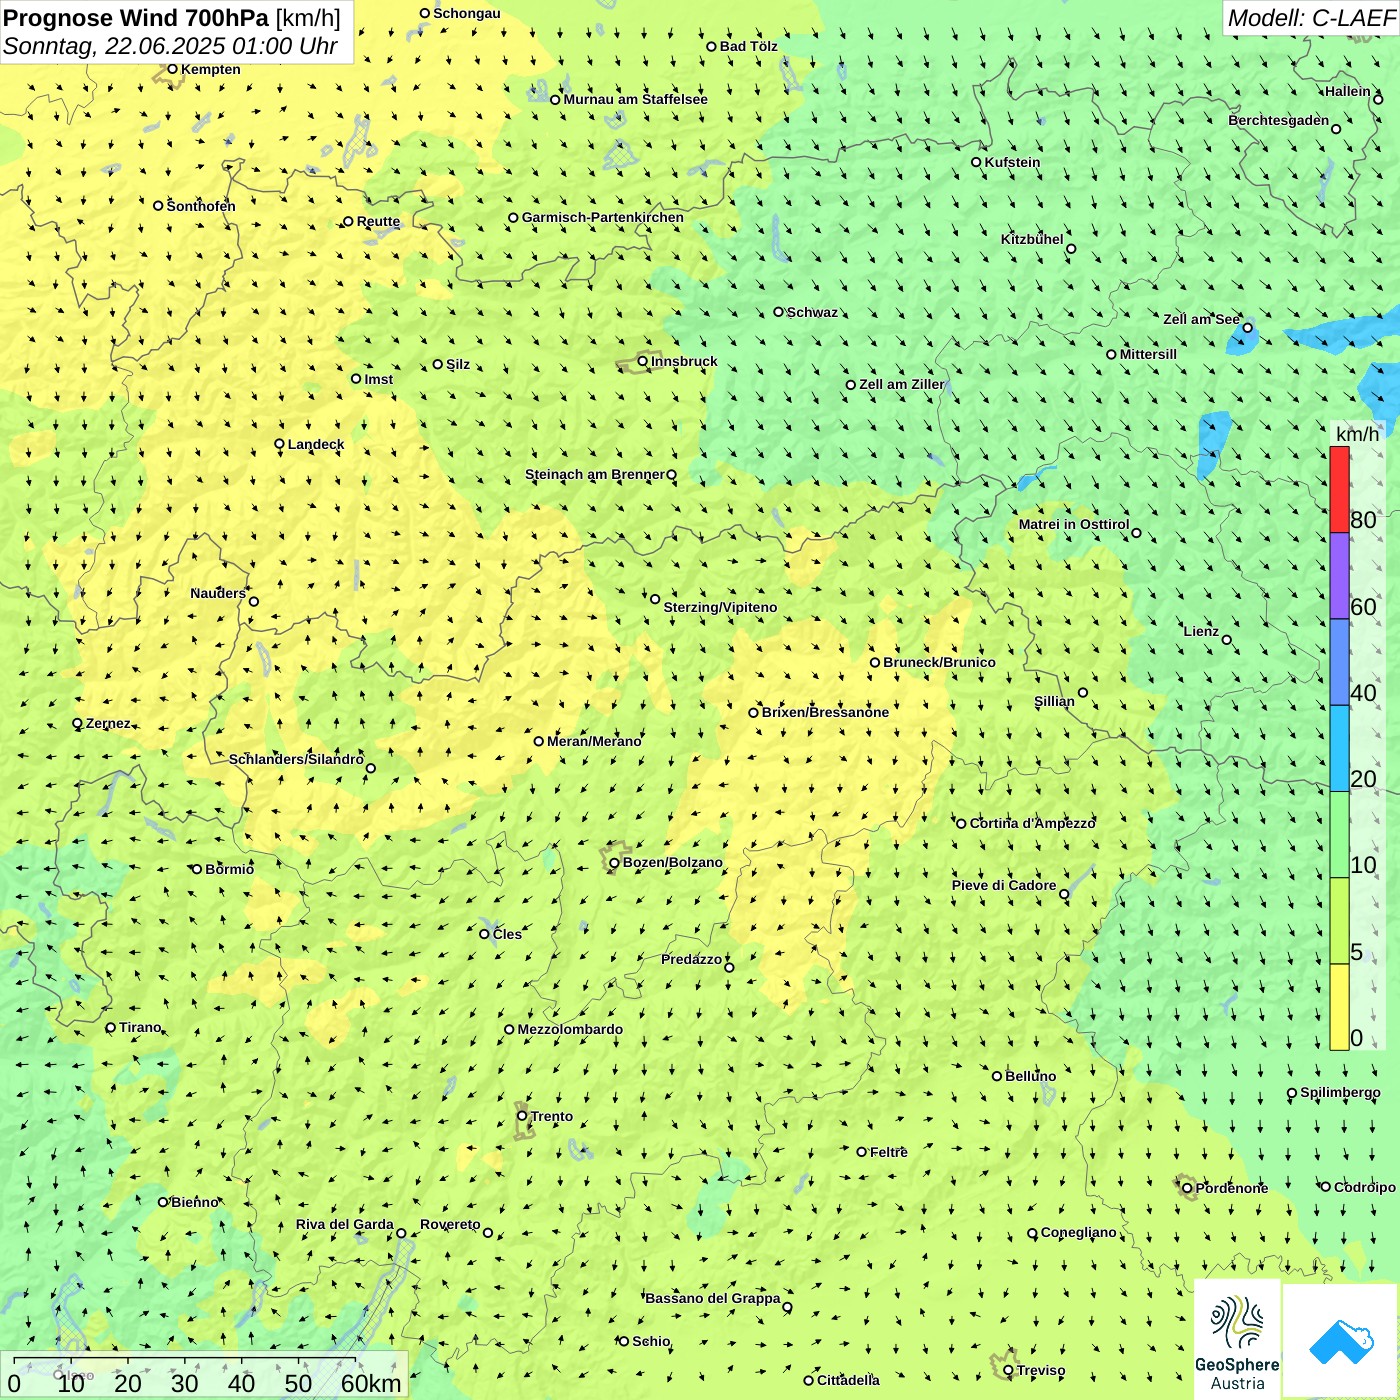The image size is (1400, 1400).
Task: Click the red 80 km/h legend color
Action: tap(1339, 489)
